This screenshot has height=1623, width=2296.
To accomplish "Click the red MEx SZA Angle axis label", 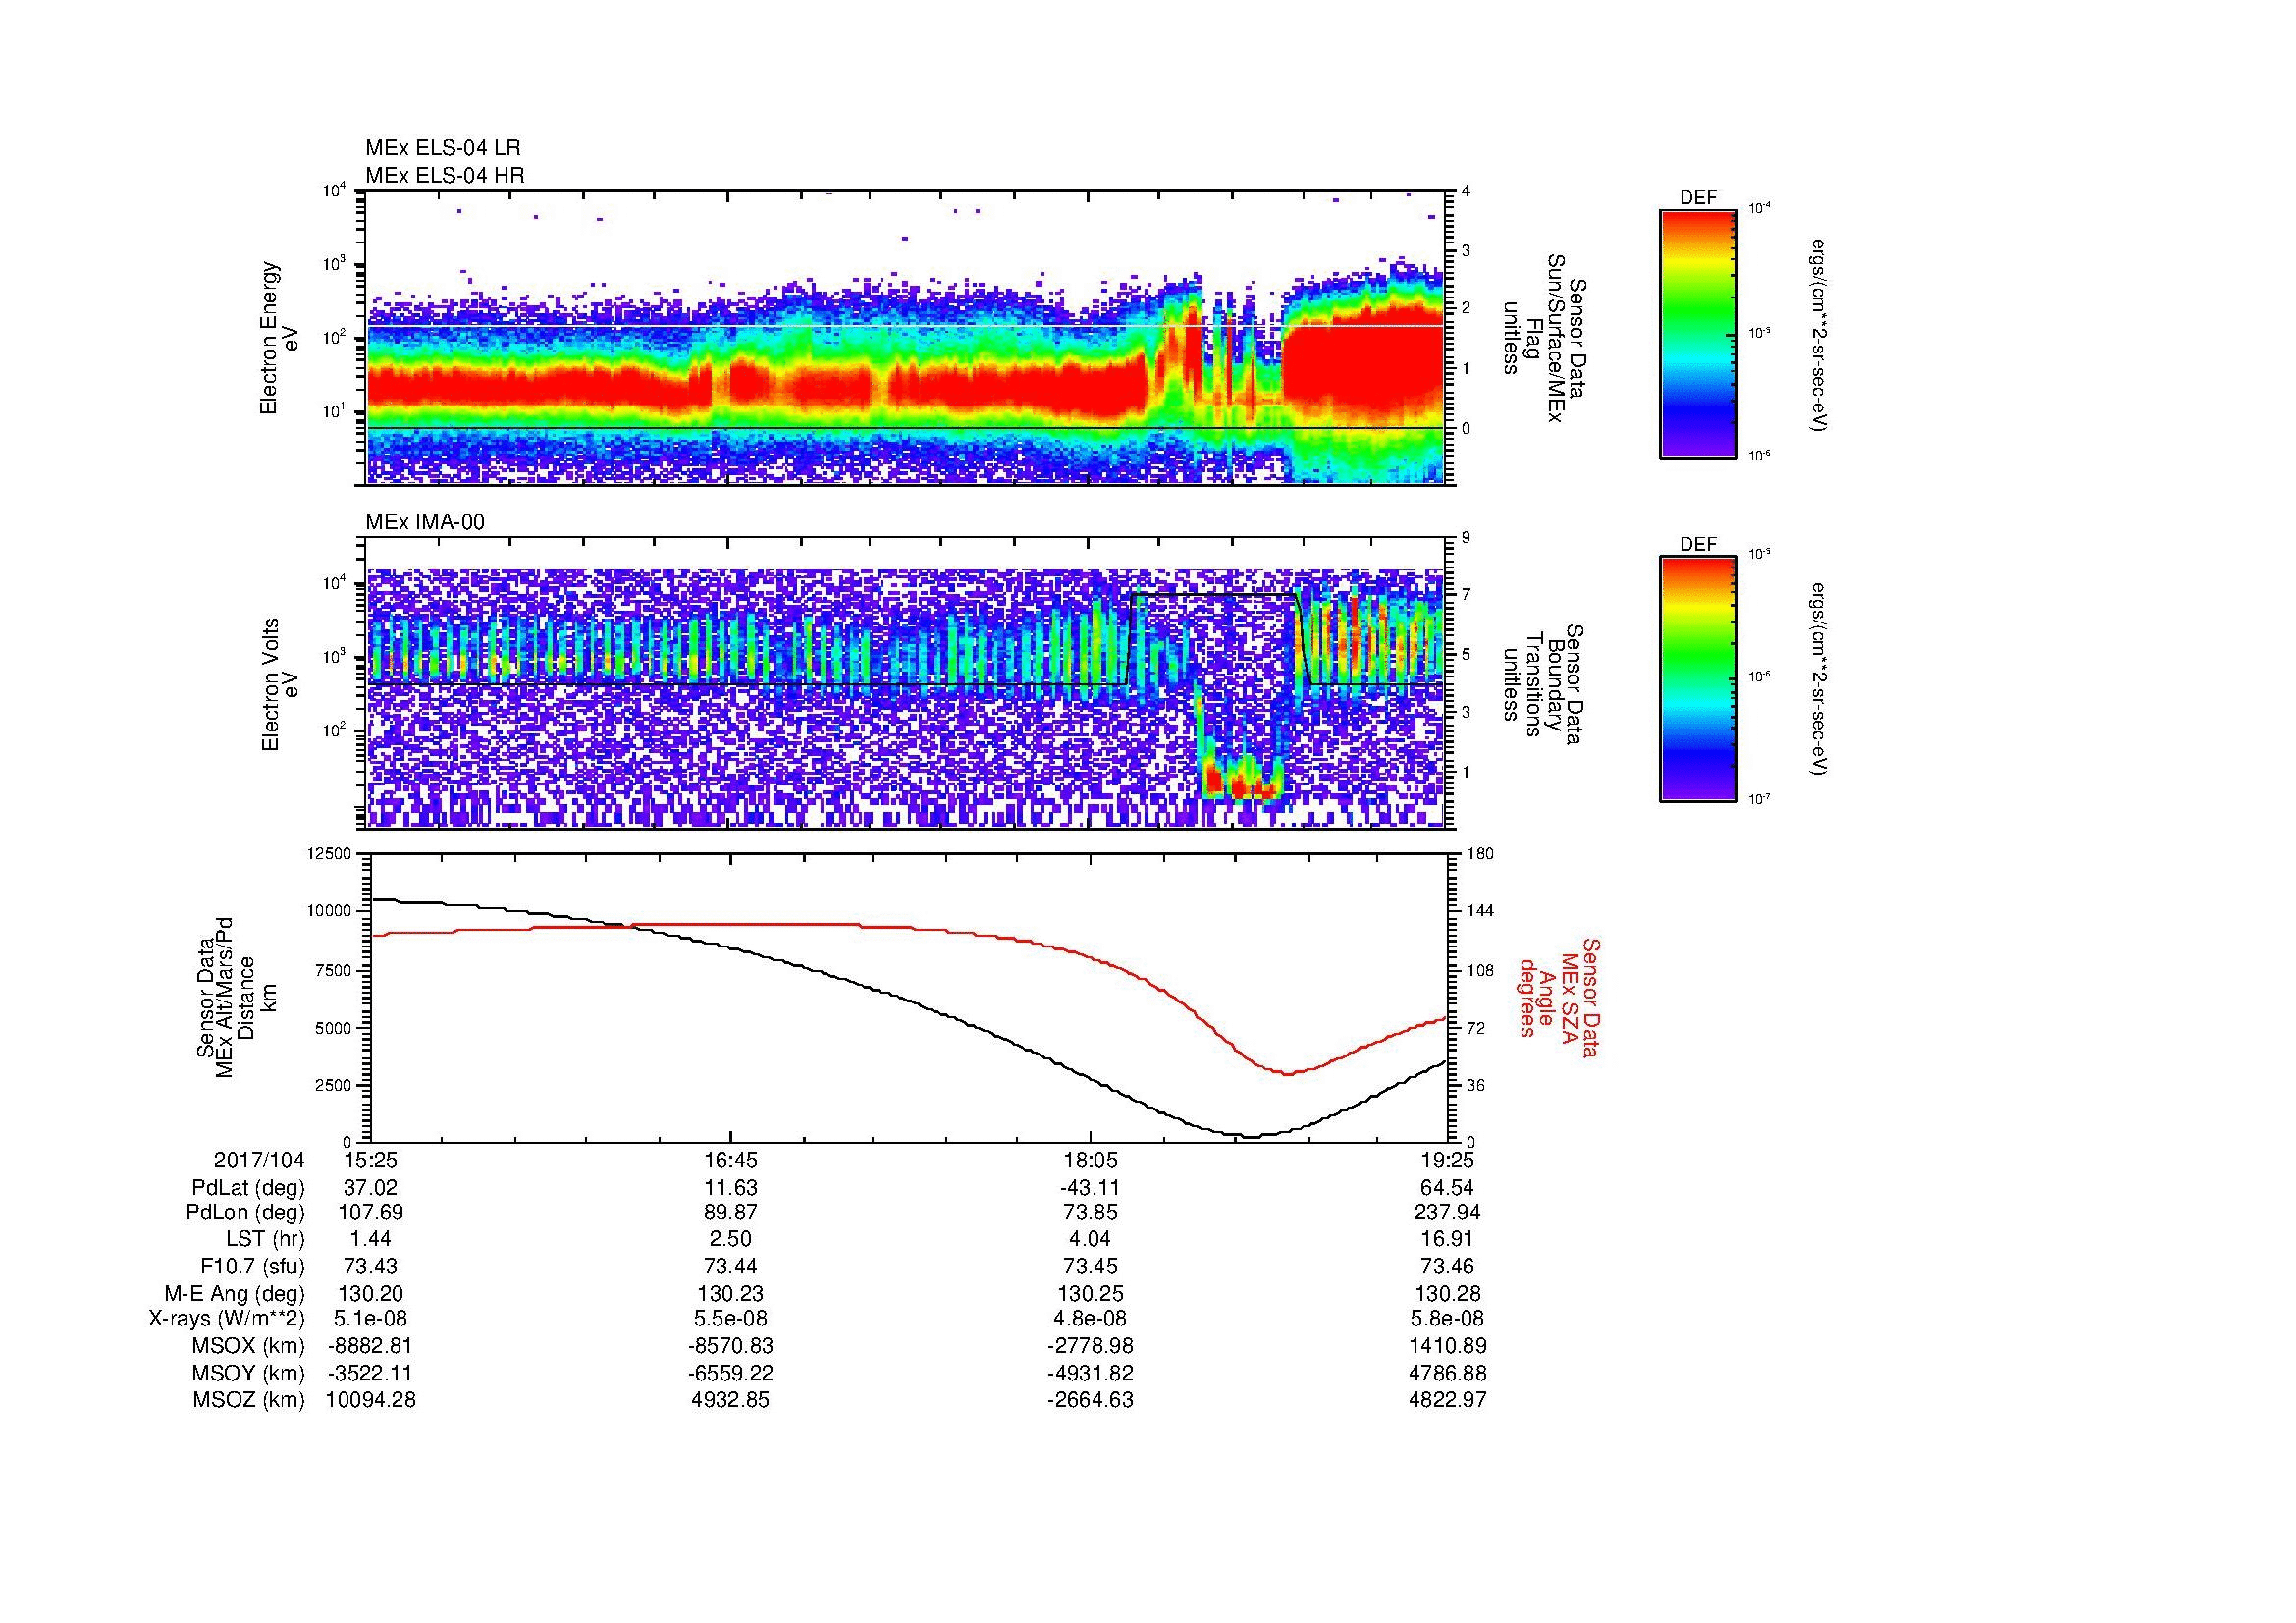I will click(x=1559, y=997).
